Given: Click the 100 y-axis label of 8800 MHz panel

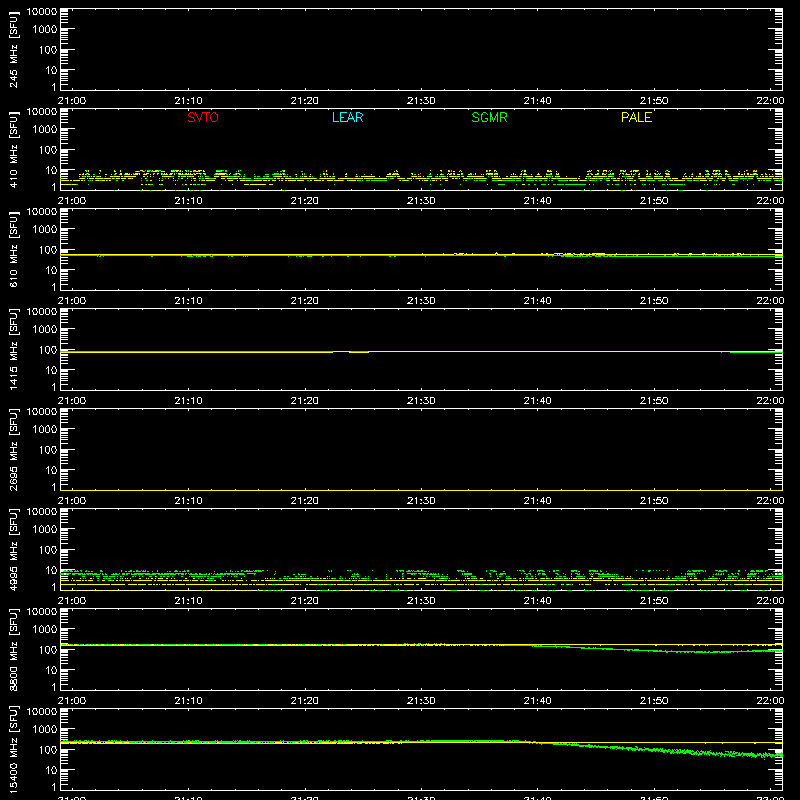Looking at the screenshot, I should 48,650.
